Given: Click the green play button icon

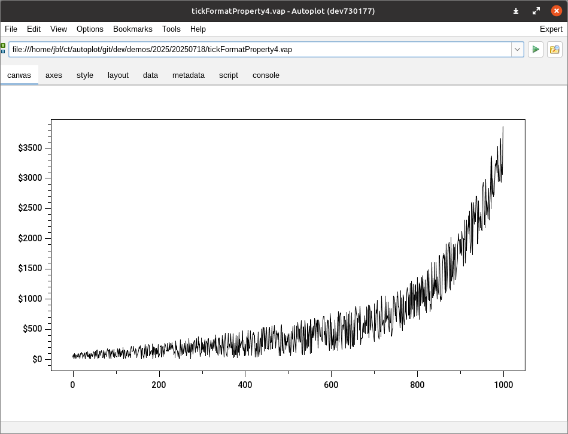Looking at the screenshot, I should [535, 49].
